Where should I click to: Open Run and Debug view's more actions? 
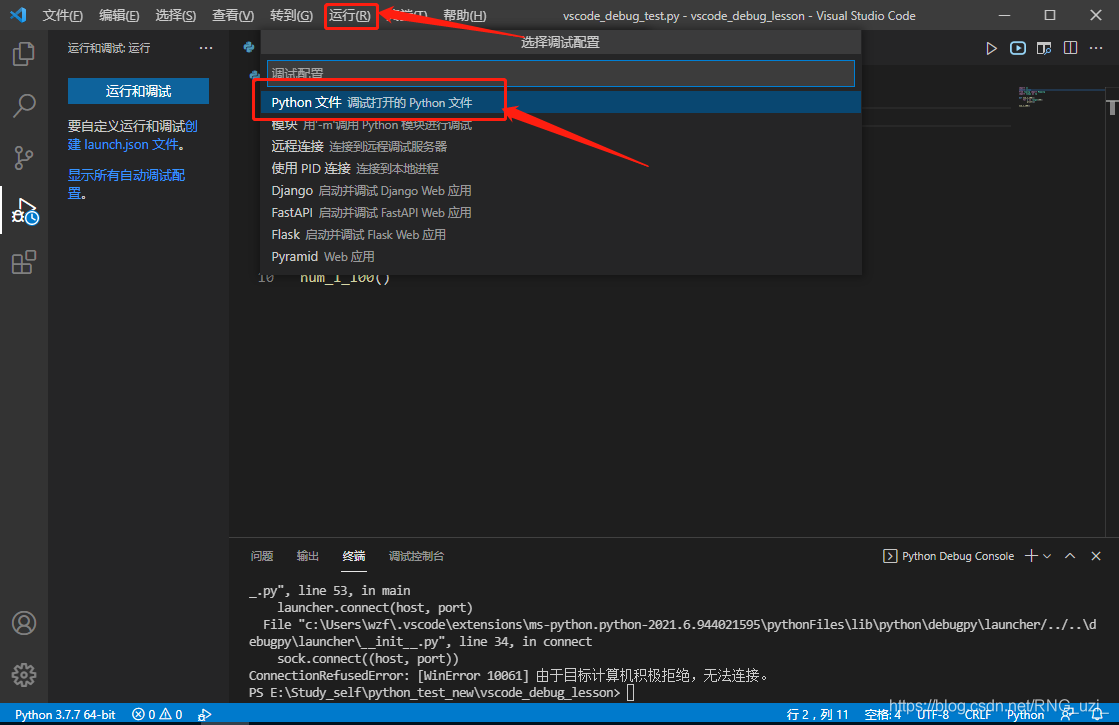[x=206, y=48]
